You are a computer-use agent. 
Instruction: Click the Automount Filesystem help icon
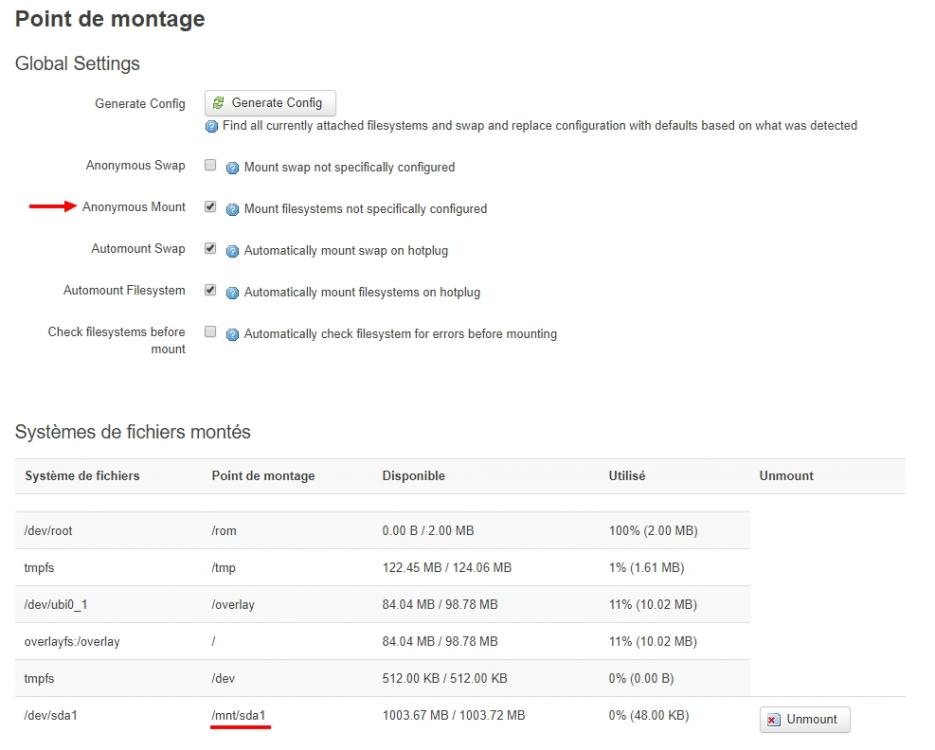pos(232,292)
